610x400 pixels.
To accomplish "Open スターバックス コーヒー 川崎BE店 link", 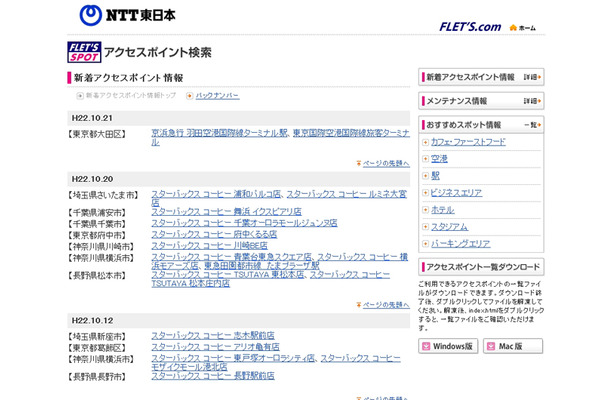I will pyautogui.click(x=209, y=246).
